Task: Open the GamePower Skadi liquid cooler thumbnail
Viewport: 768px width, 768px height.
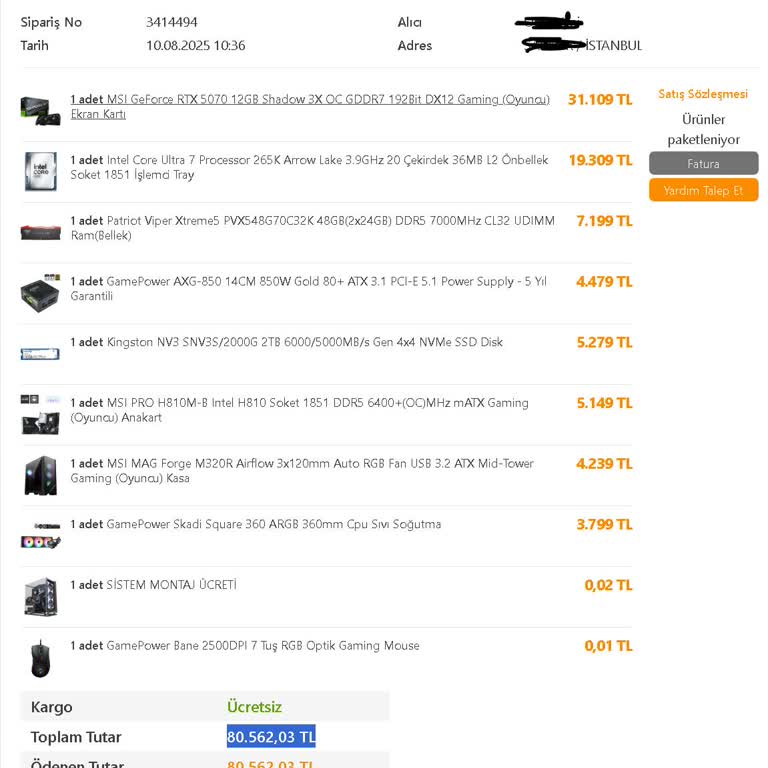Action: click(41, 535)
